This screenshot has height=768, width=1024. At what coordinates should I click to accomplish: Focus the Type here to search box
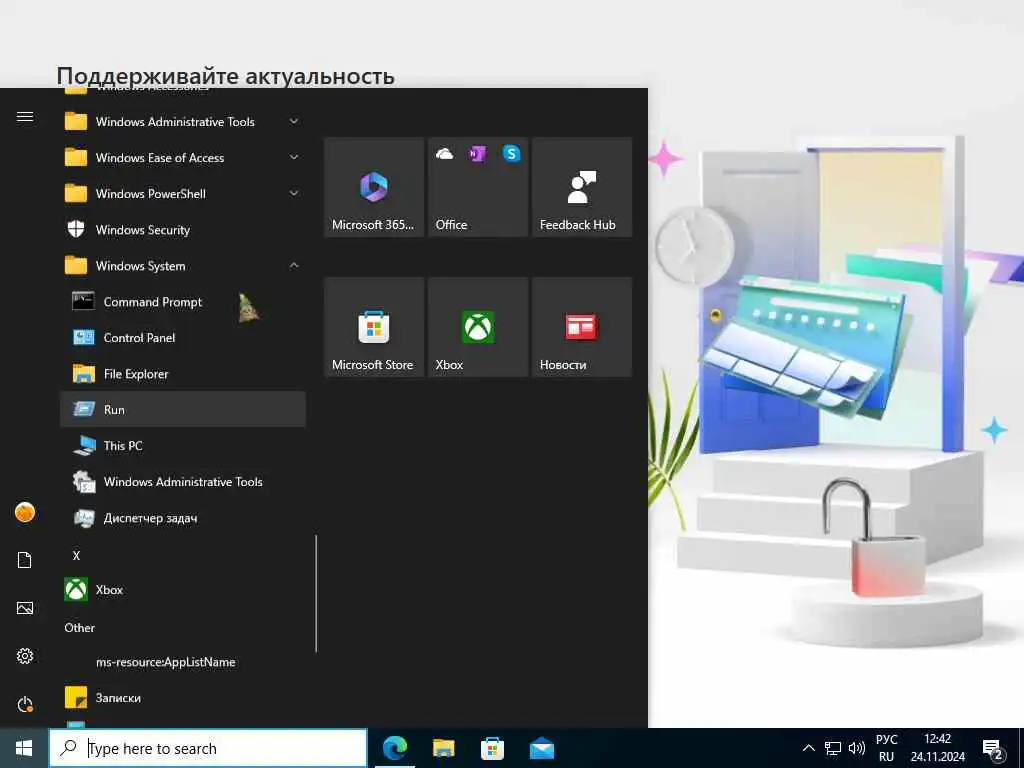(208, 748)
